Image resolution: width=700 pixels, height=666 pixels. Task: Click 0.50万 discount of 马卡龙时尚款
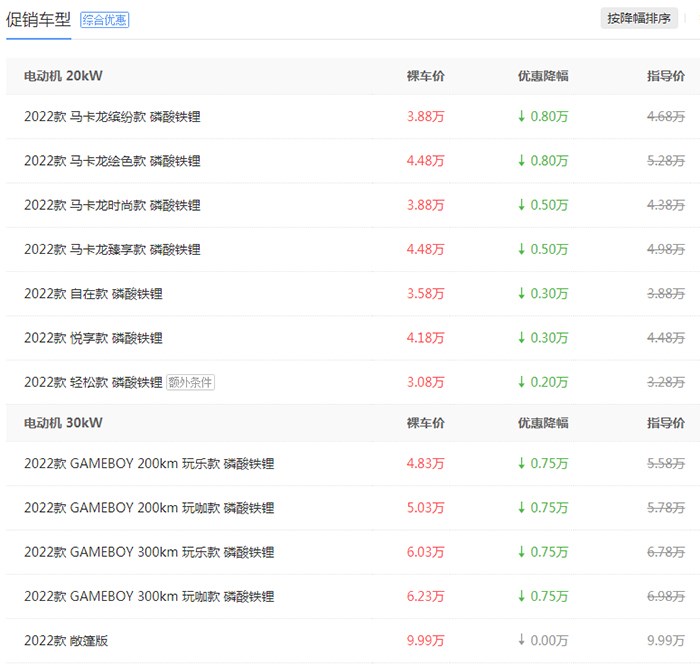pos(543,205)
